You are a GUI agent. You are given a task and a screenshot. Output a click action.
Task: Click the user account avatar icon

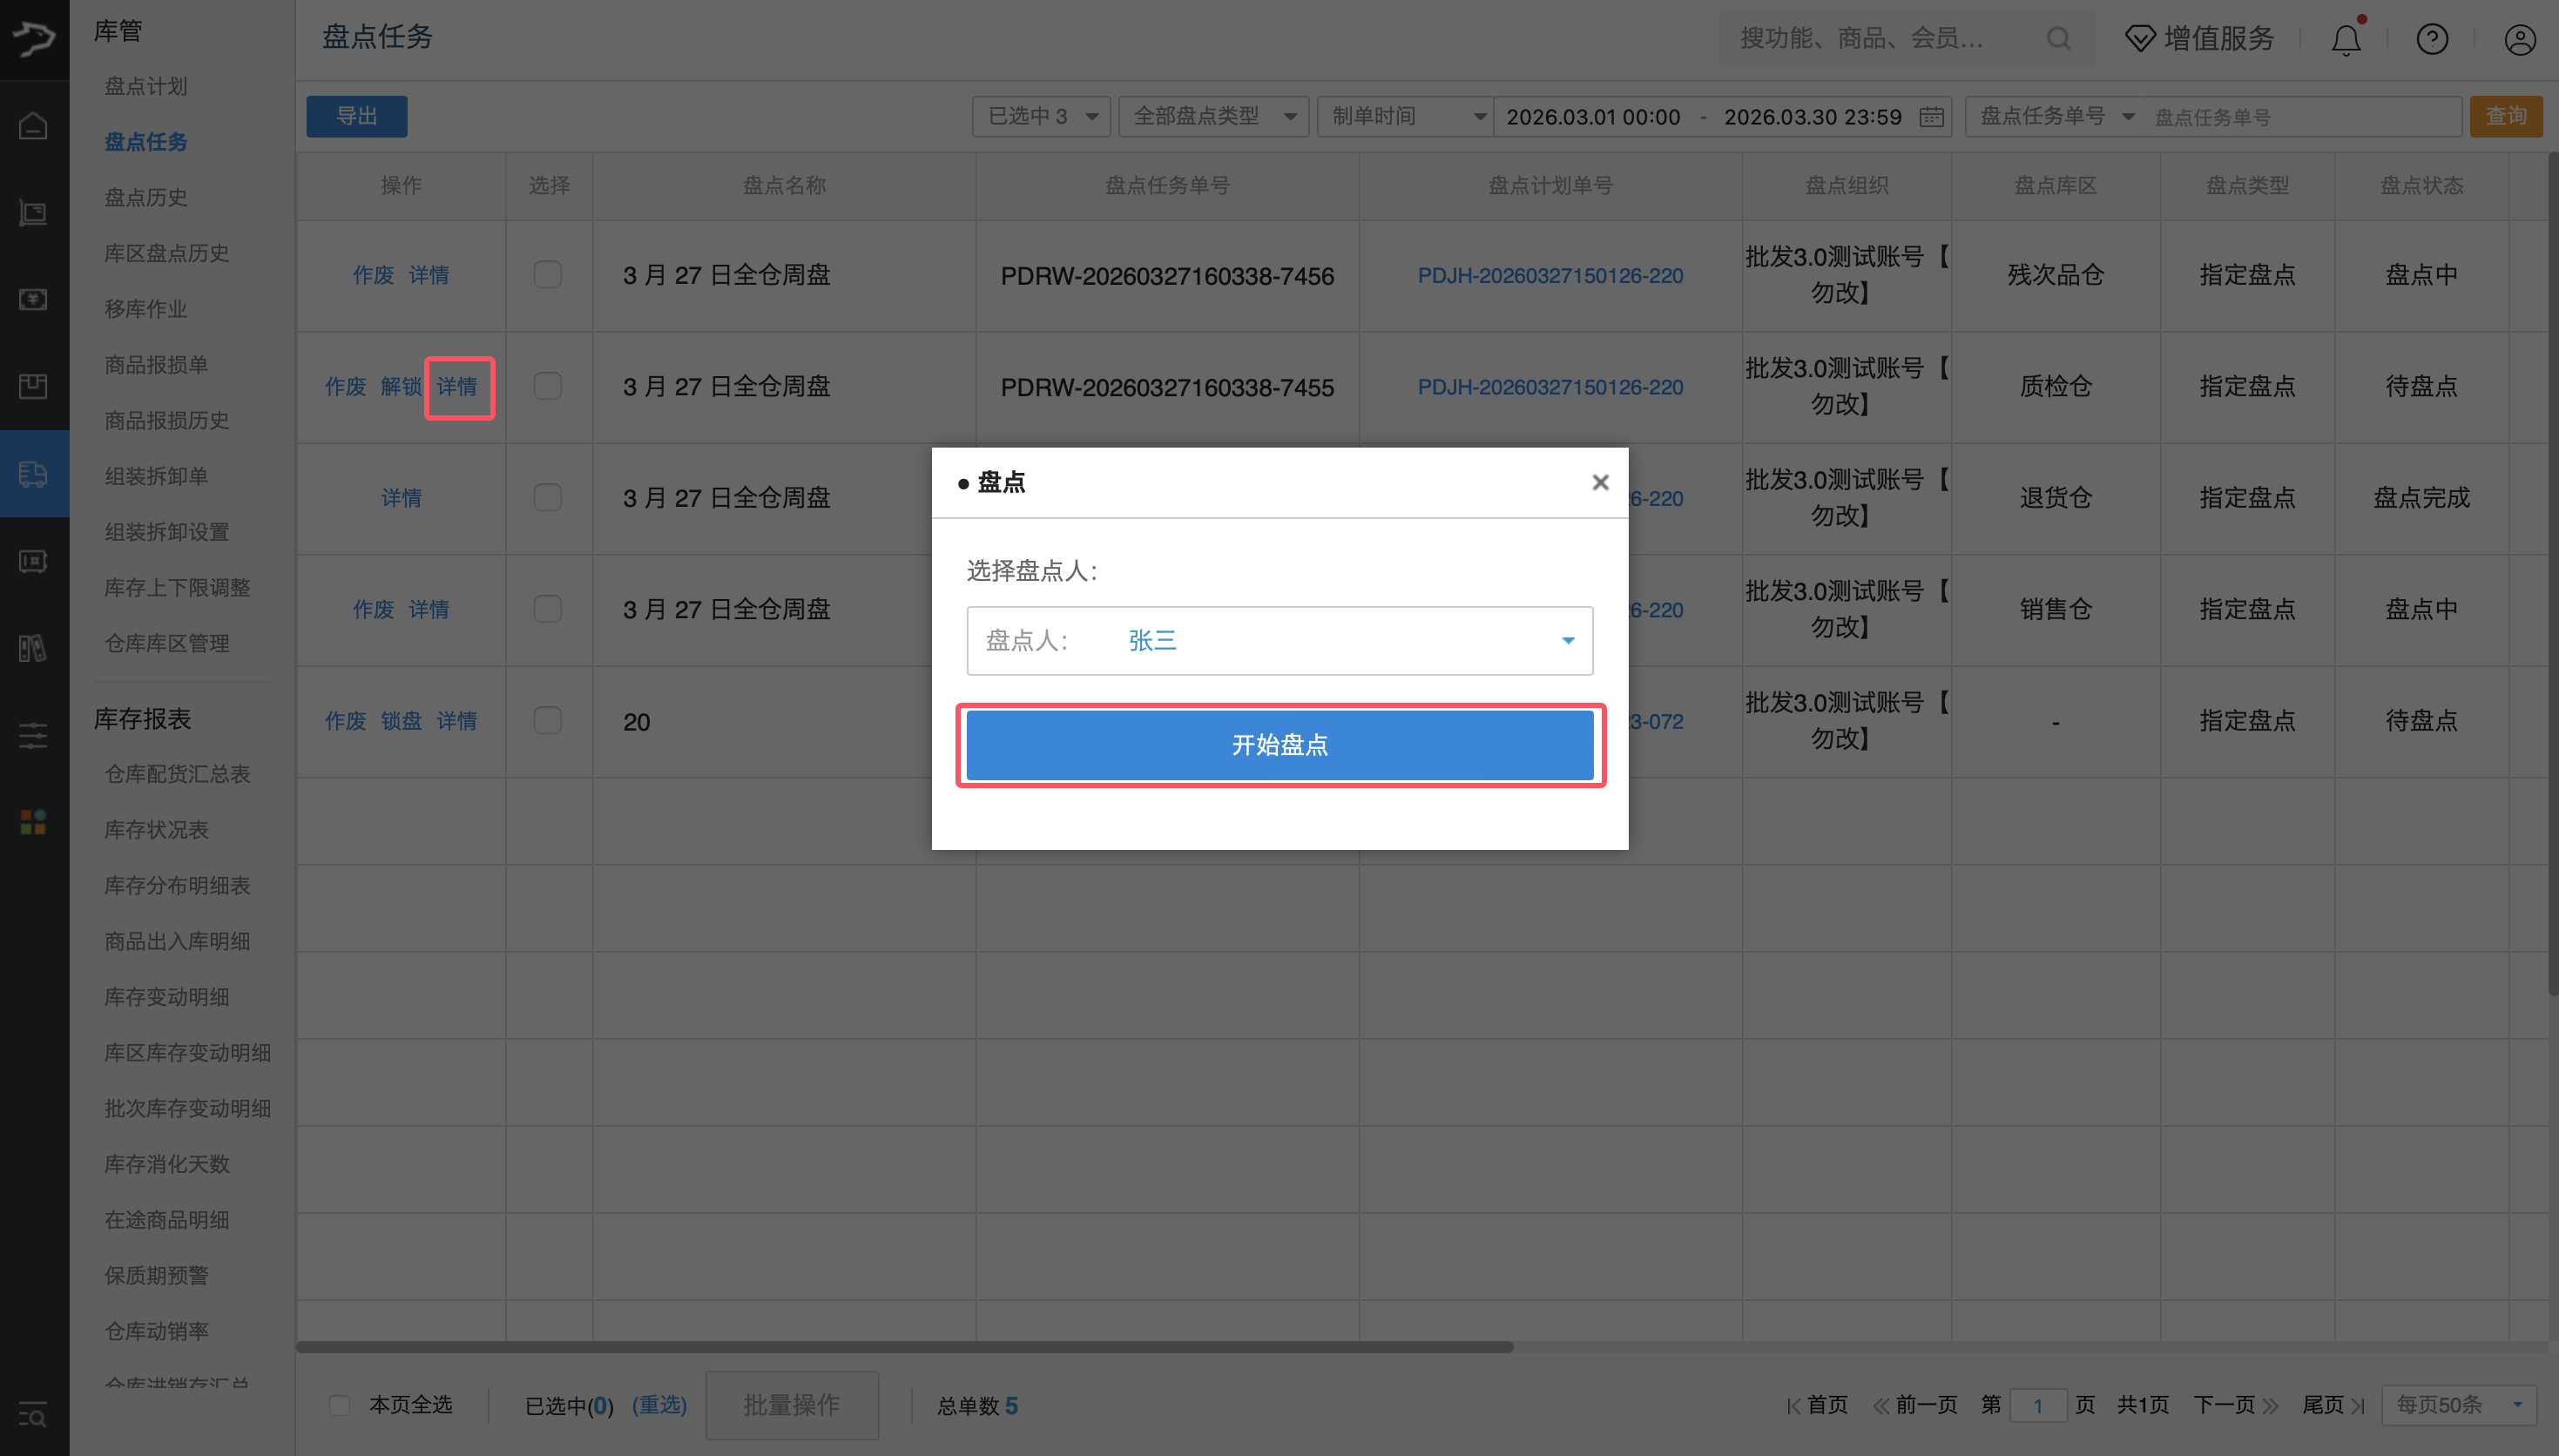(x=2518, y=39)
